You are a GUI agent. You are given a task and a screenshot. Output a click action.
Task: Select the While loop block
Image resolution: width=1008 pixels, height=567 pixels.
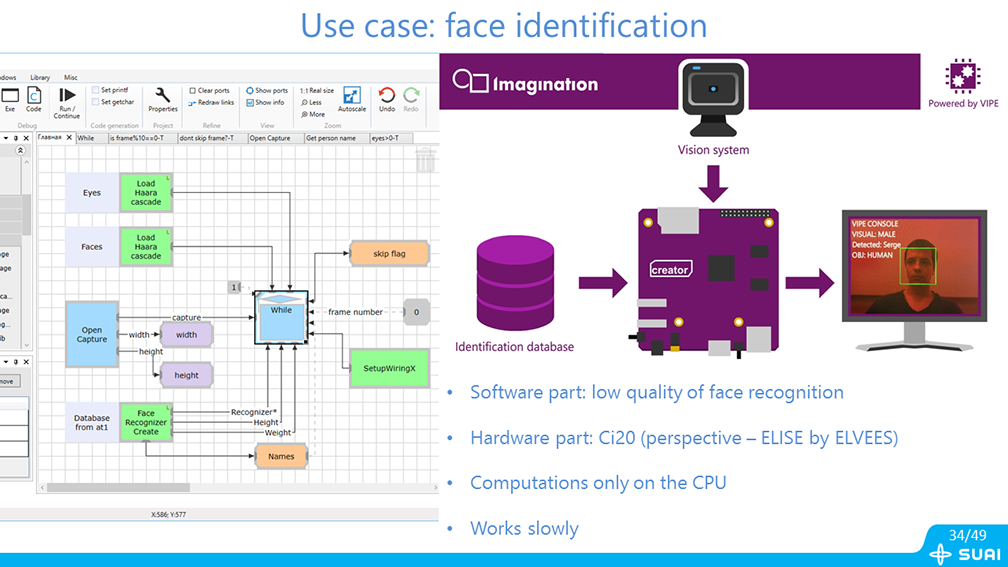[x=281, y=317]
